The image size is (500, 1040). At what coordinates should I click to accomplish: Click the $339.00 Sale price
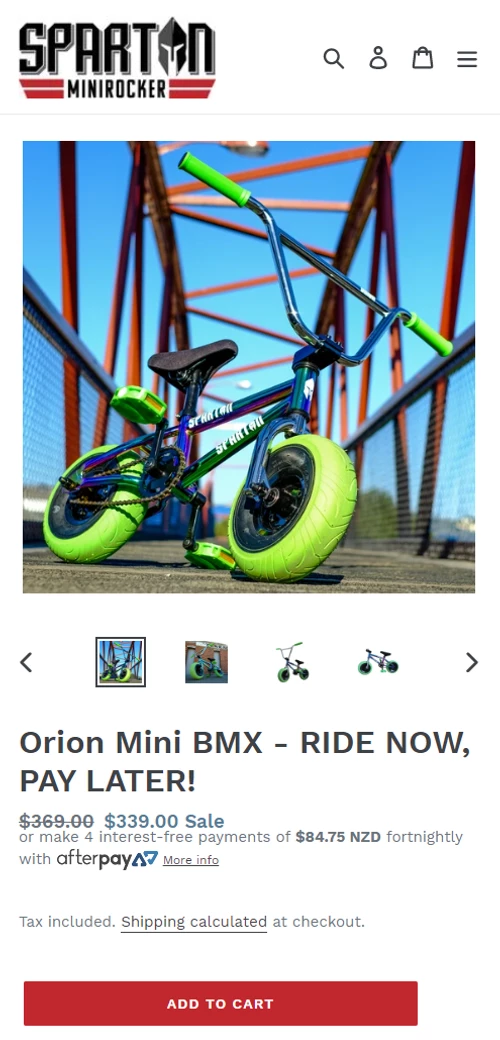tap(164, 821)
